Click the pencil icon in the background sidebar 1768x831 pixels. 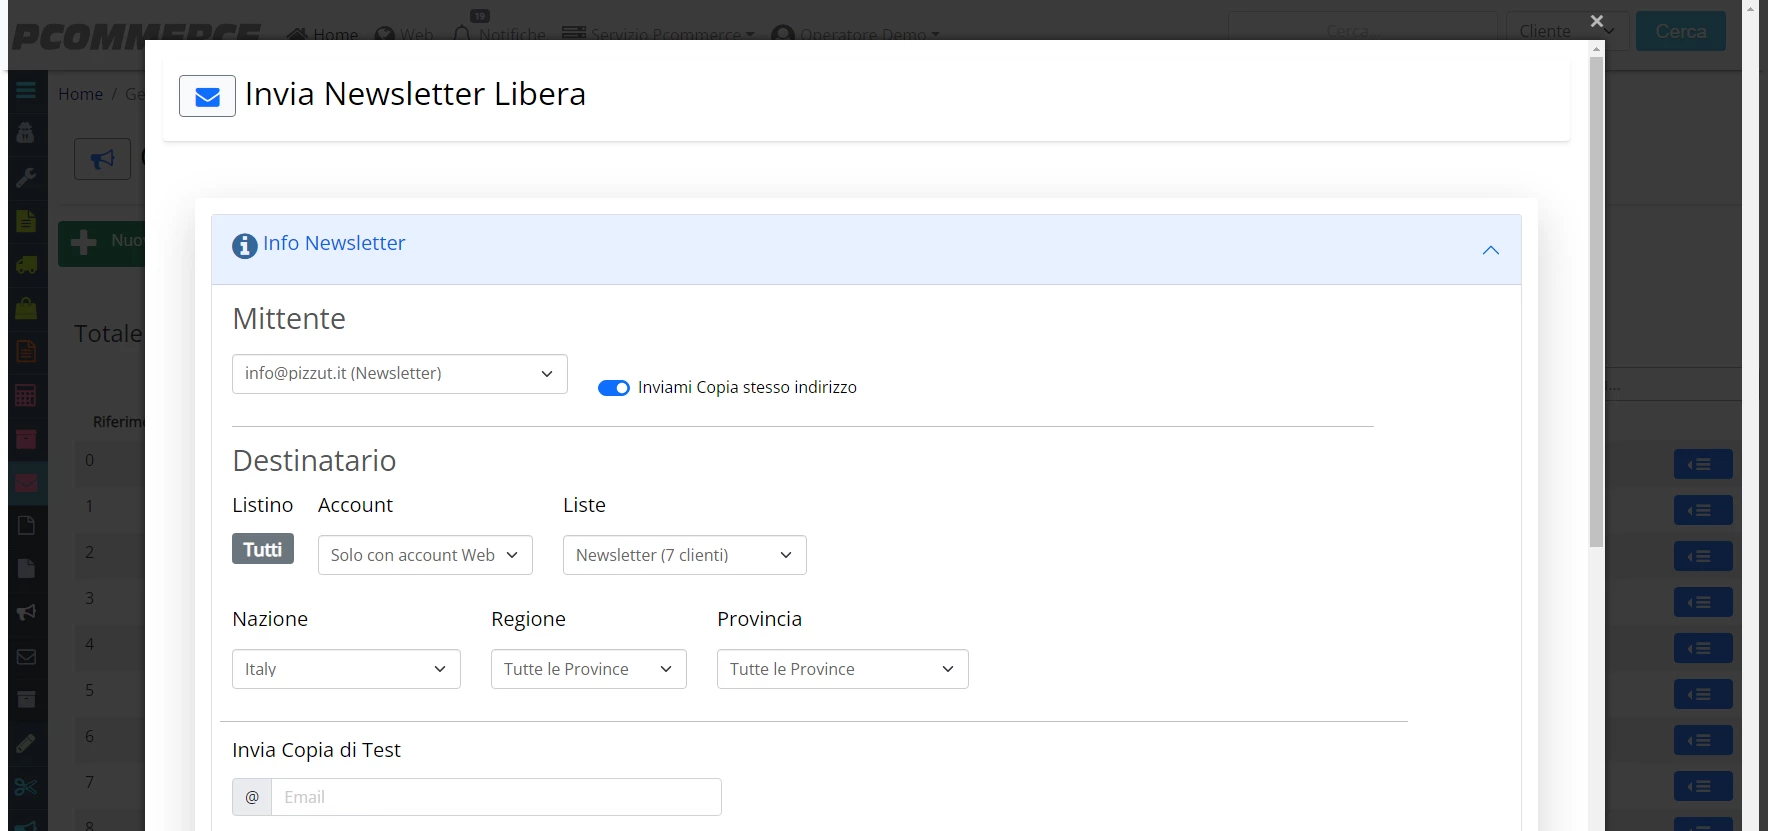(x=26, y=743)
